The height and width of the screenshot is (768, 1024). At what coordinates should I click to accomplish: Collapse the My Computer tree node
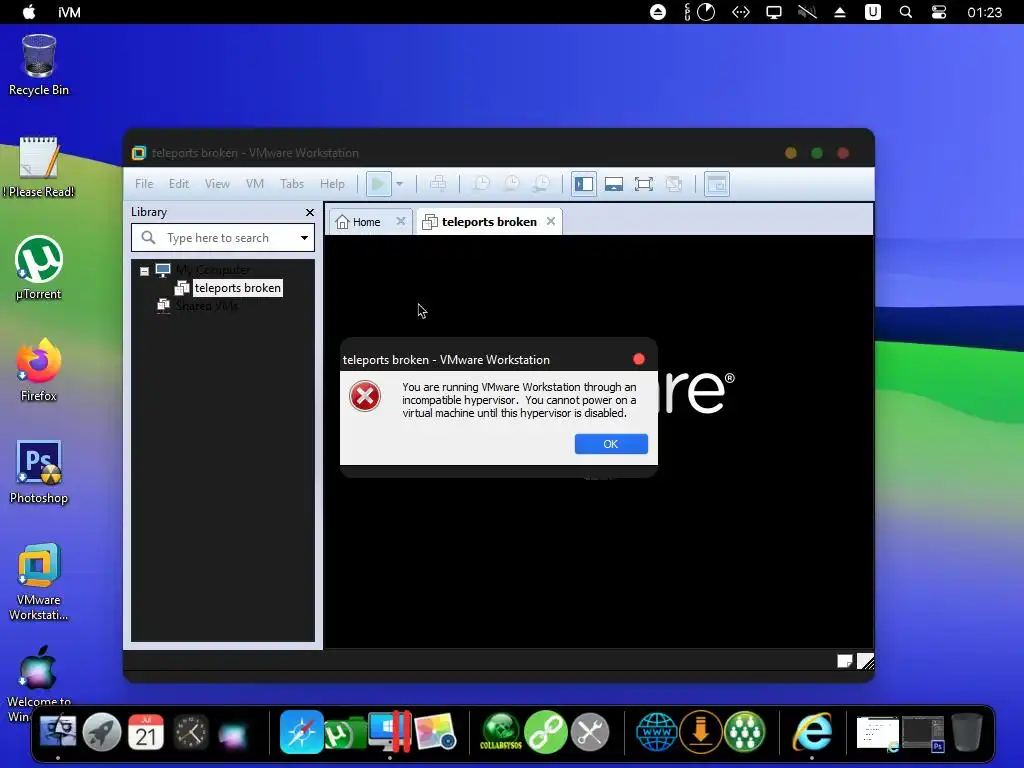pyautogui.click(x=144, y=271)
